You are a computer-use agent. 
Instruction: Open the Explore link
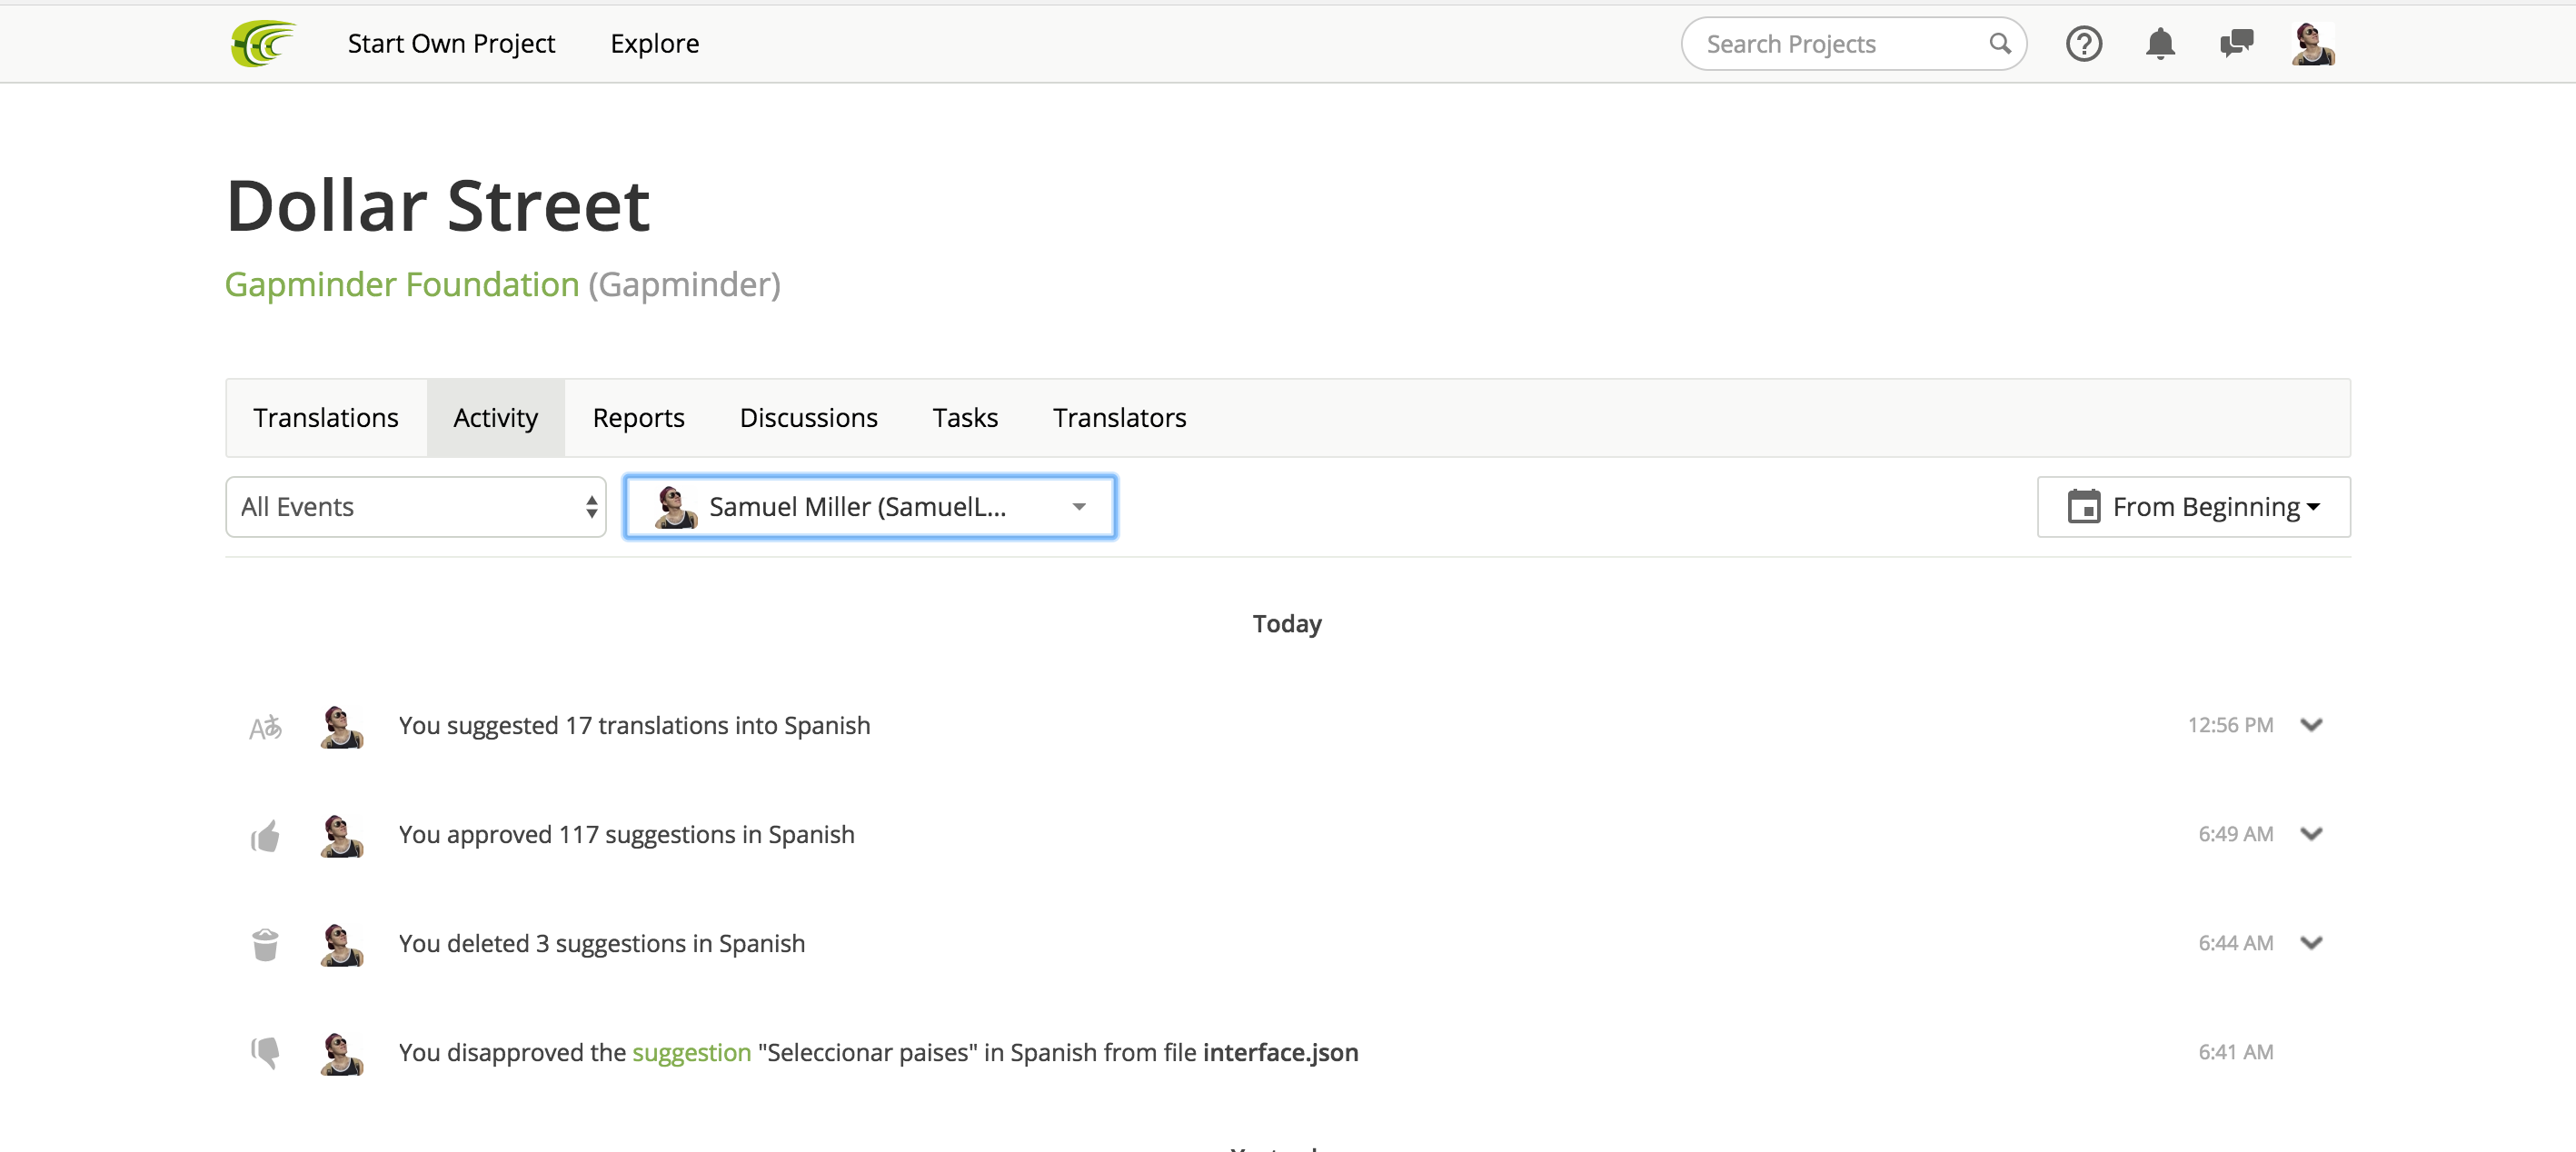click(655, 44)
